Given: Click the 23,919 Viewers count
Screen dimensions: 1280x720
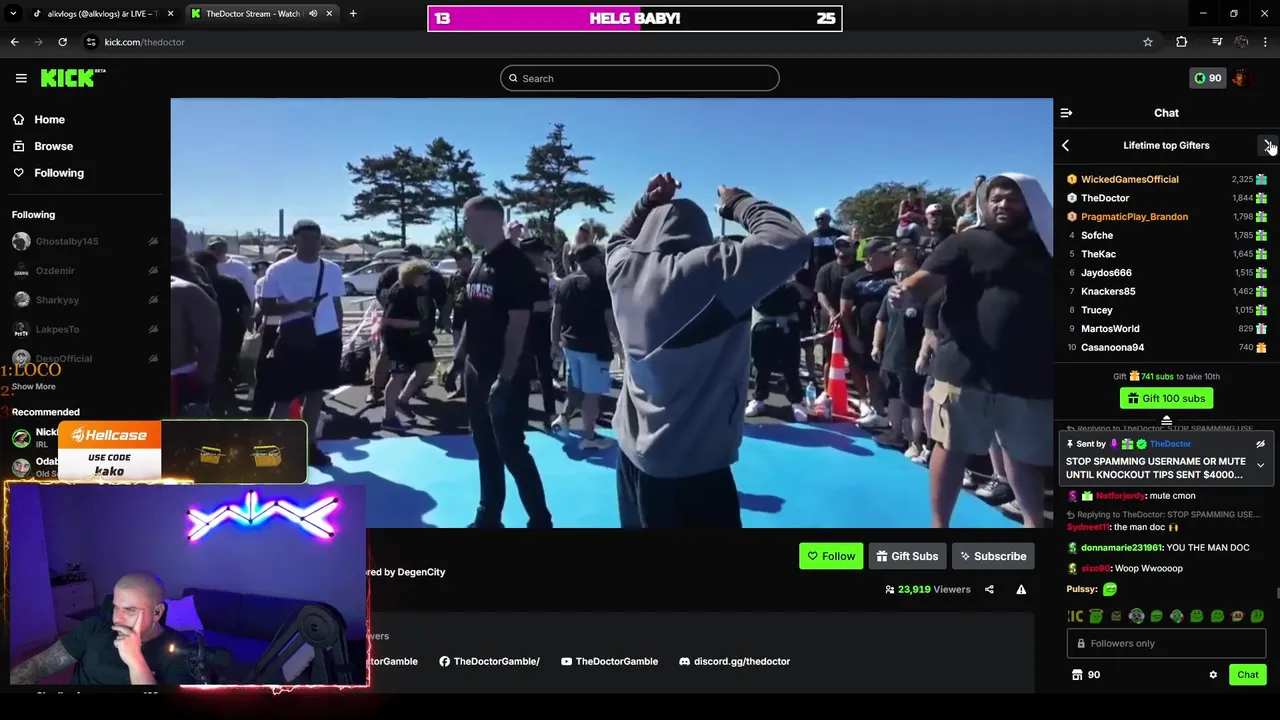Looking at the screenshot, I should (928, 589).
